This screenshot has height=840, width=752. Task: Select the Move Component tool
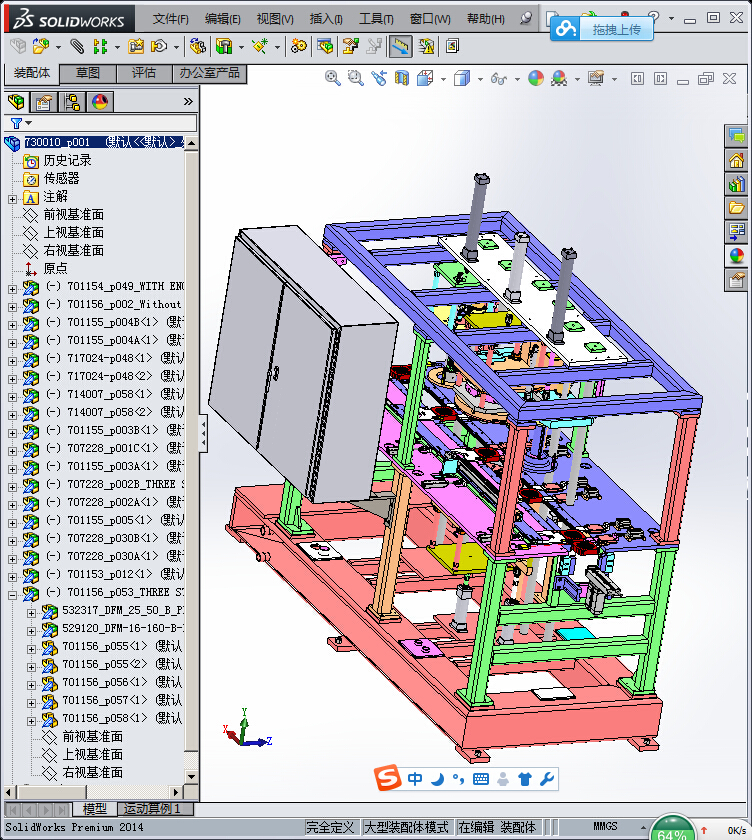(x=159, y=46)
